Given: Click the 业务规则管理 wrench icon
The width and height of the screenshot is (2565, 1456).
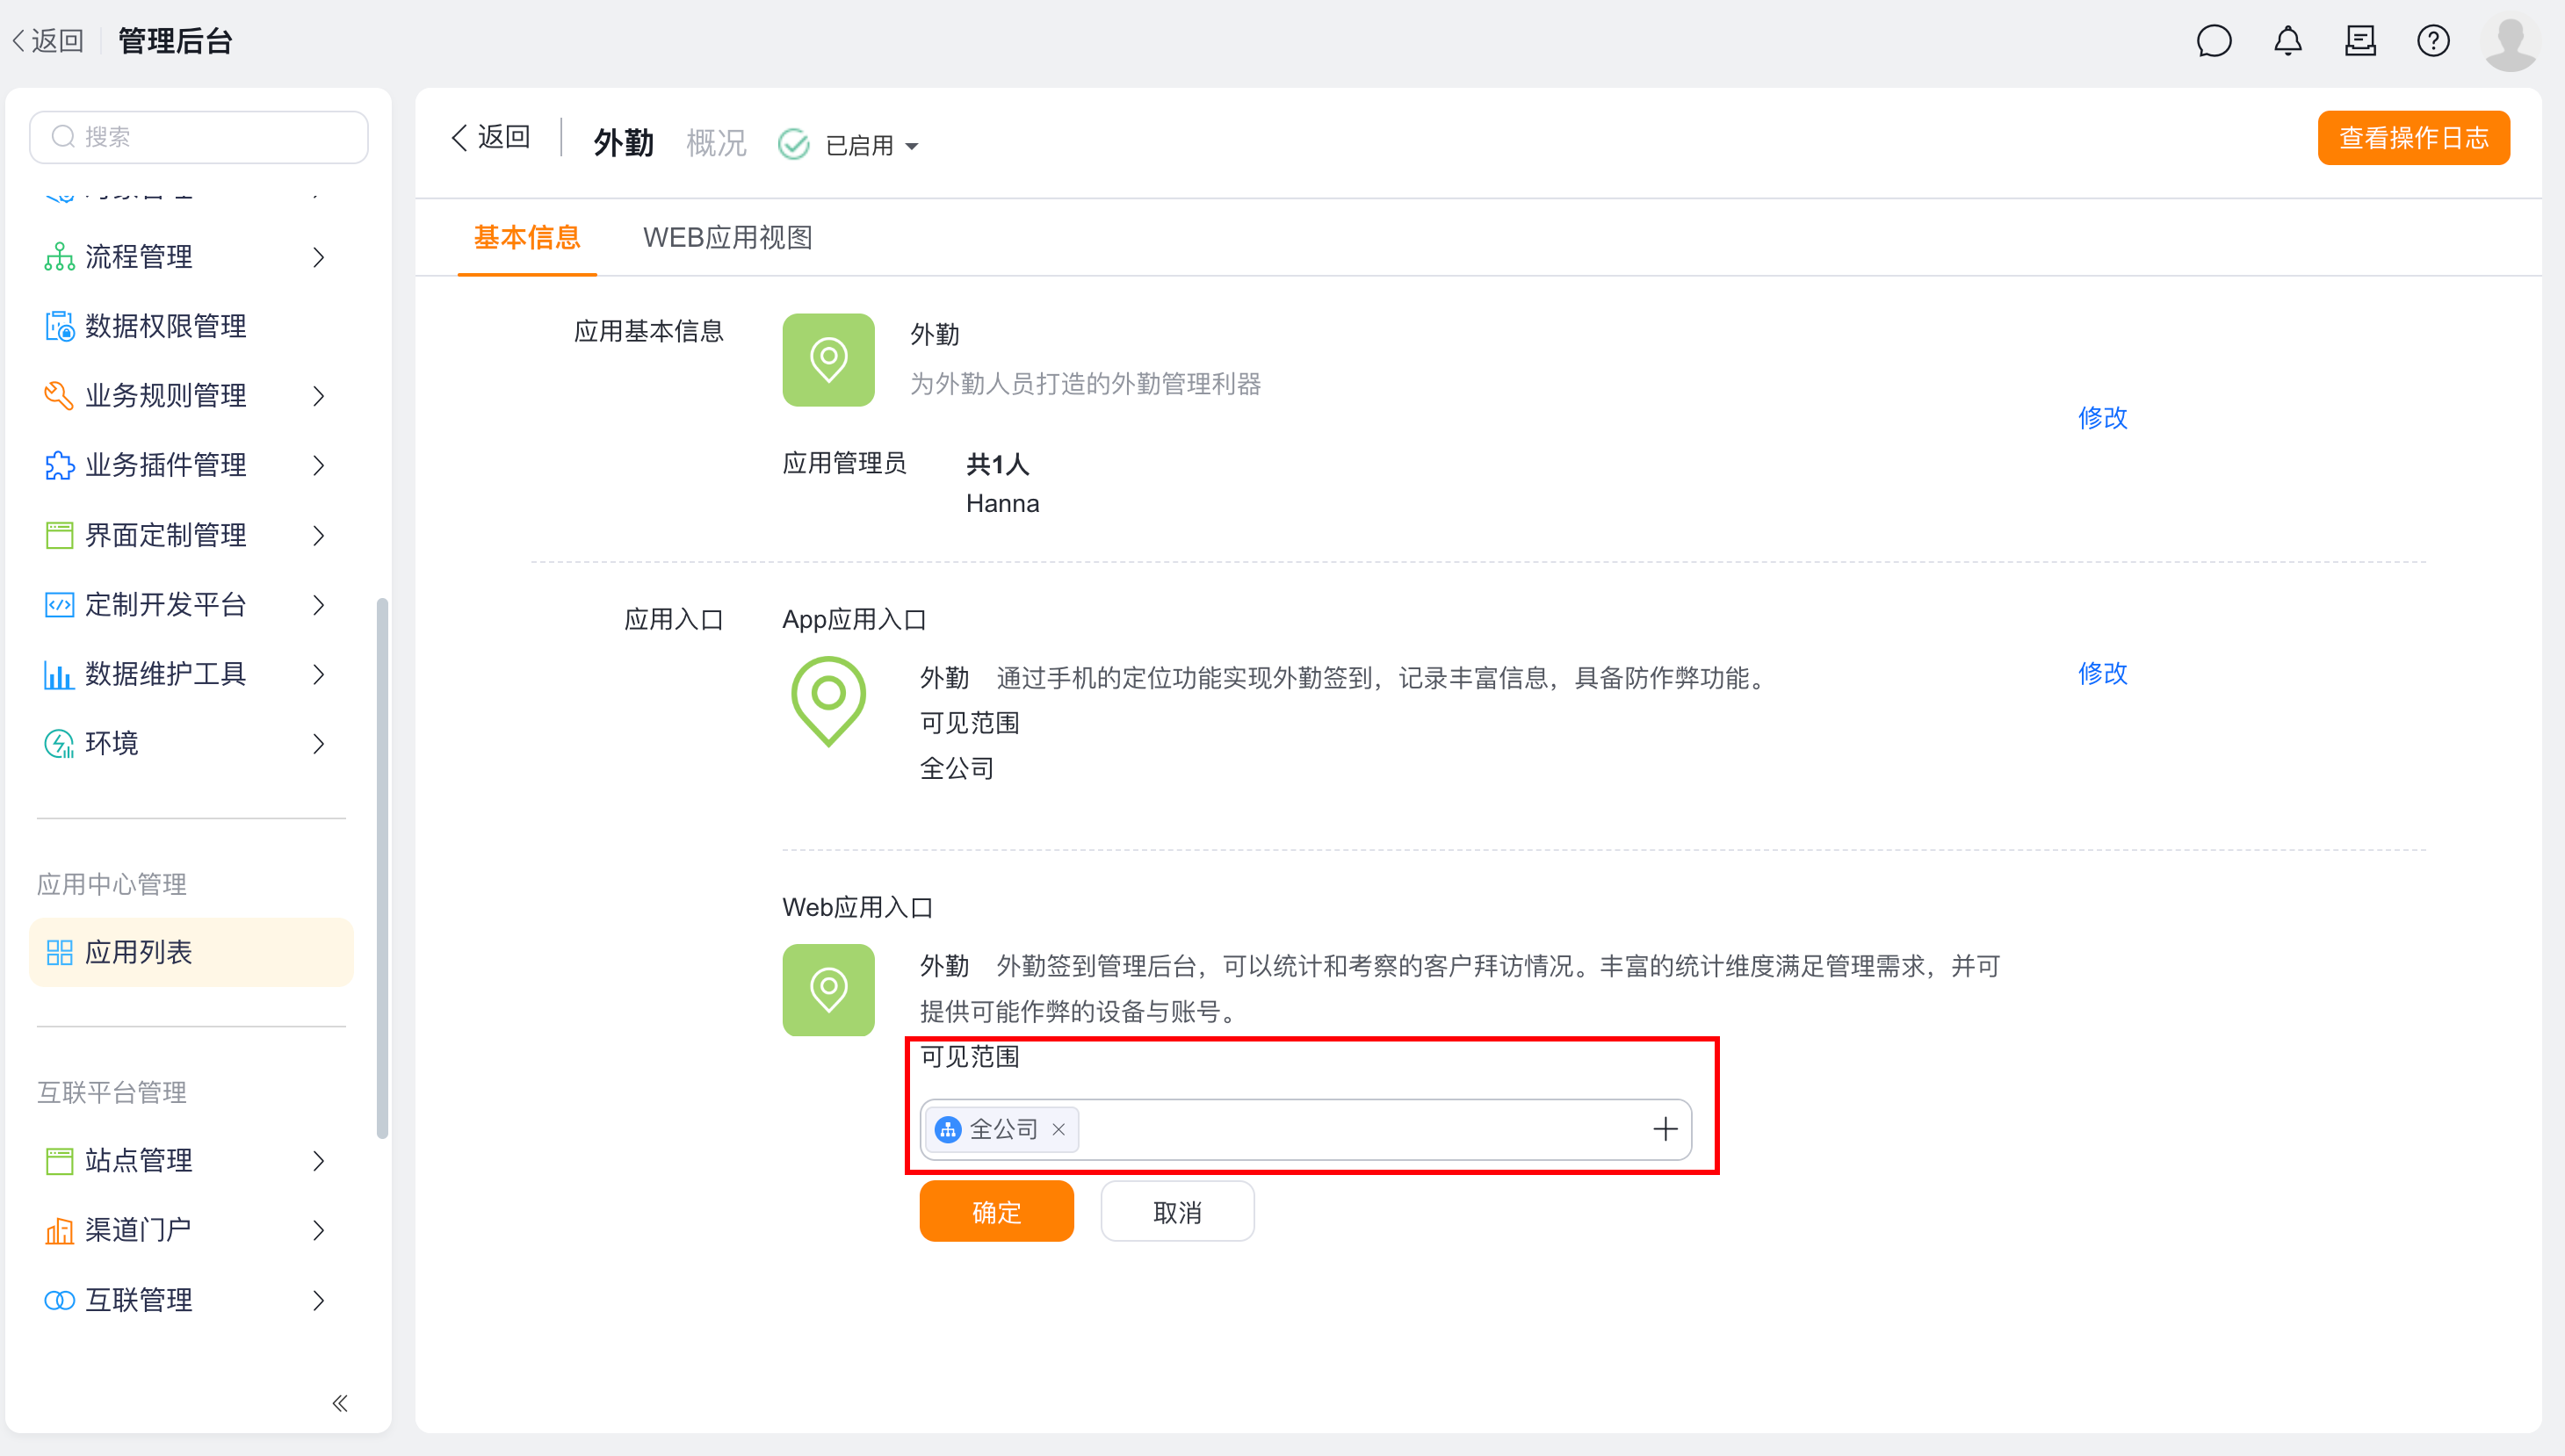Looking at the screenshot, I should click(x=59, y=396).
